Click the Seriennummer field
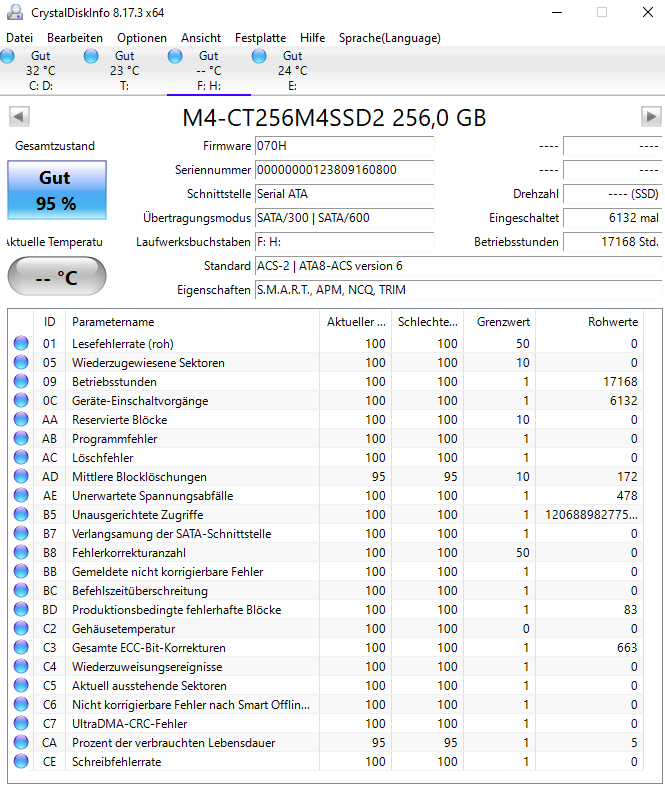This screenshot has height=789, width=665. point(345,170)
